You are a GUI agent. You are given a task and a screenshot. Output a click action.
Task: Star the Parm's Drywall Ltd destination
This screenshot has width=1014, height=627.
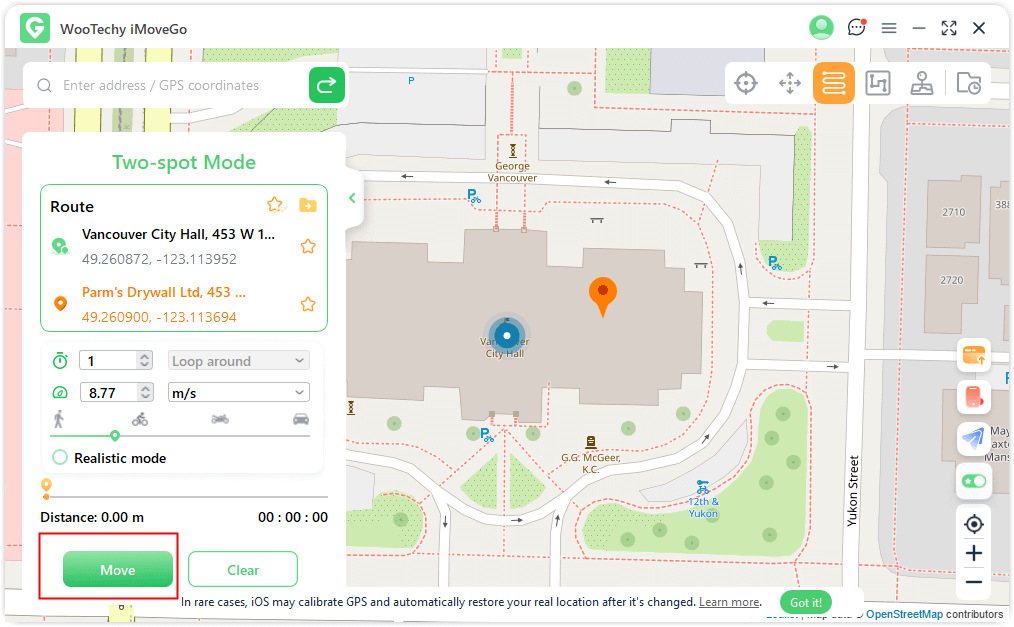(x=308, y=304)
